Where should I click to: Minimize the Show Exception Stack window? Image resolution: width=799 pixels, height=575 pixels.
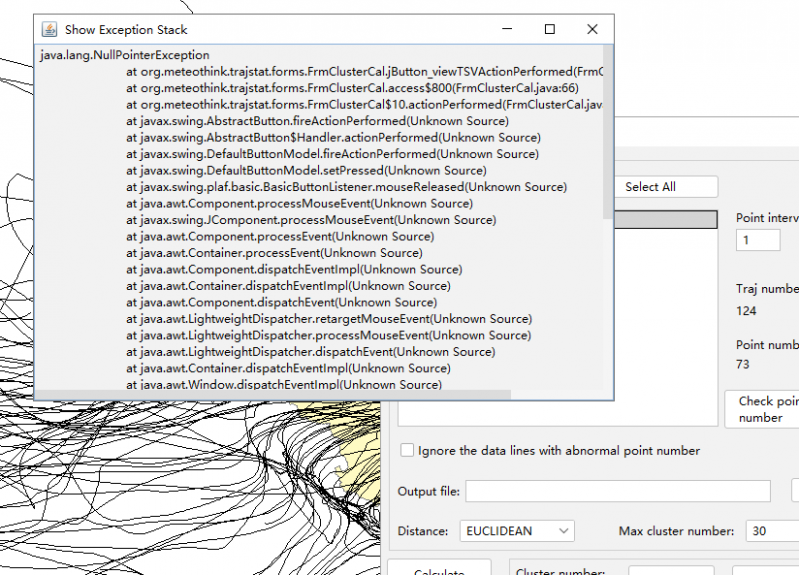pyautogui.click(x=506, y=30)
